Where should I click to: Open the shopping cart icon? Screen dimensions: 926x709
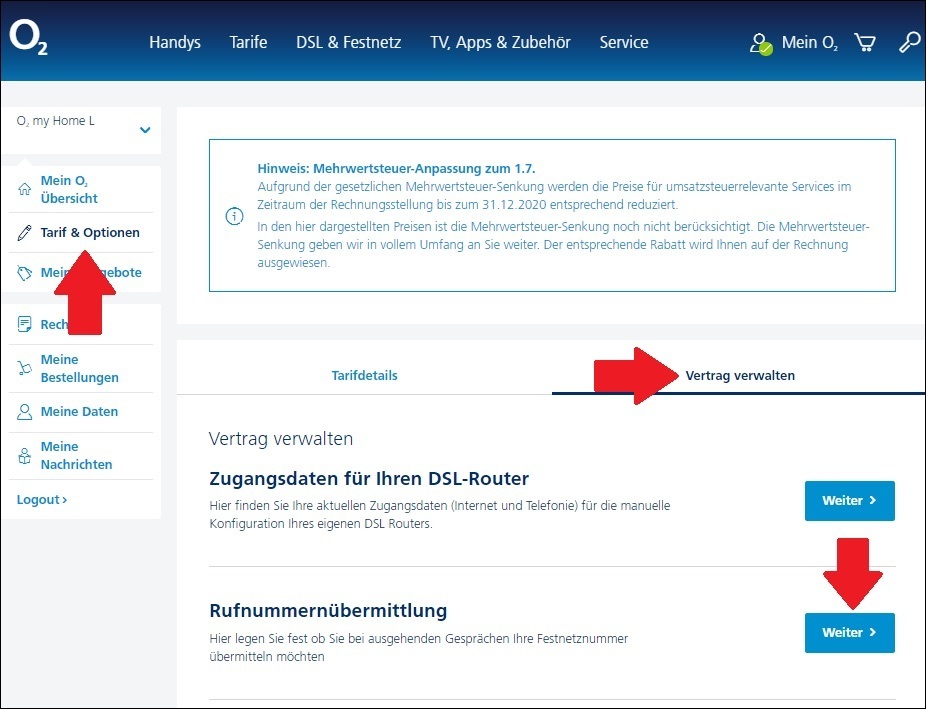point(865,43)
